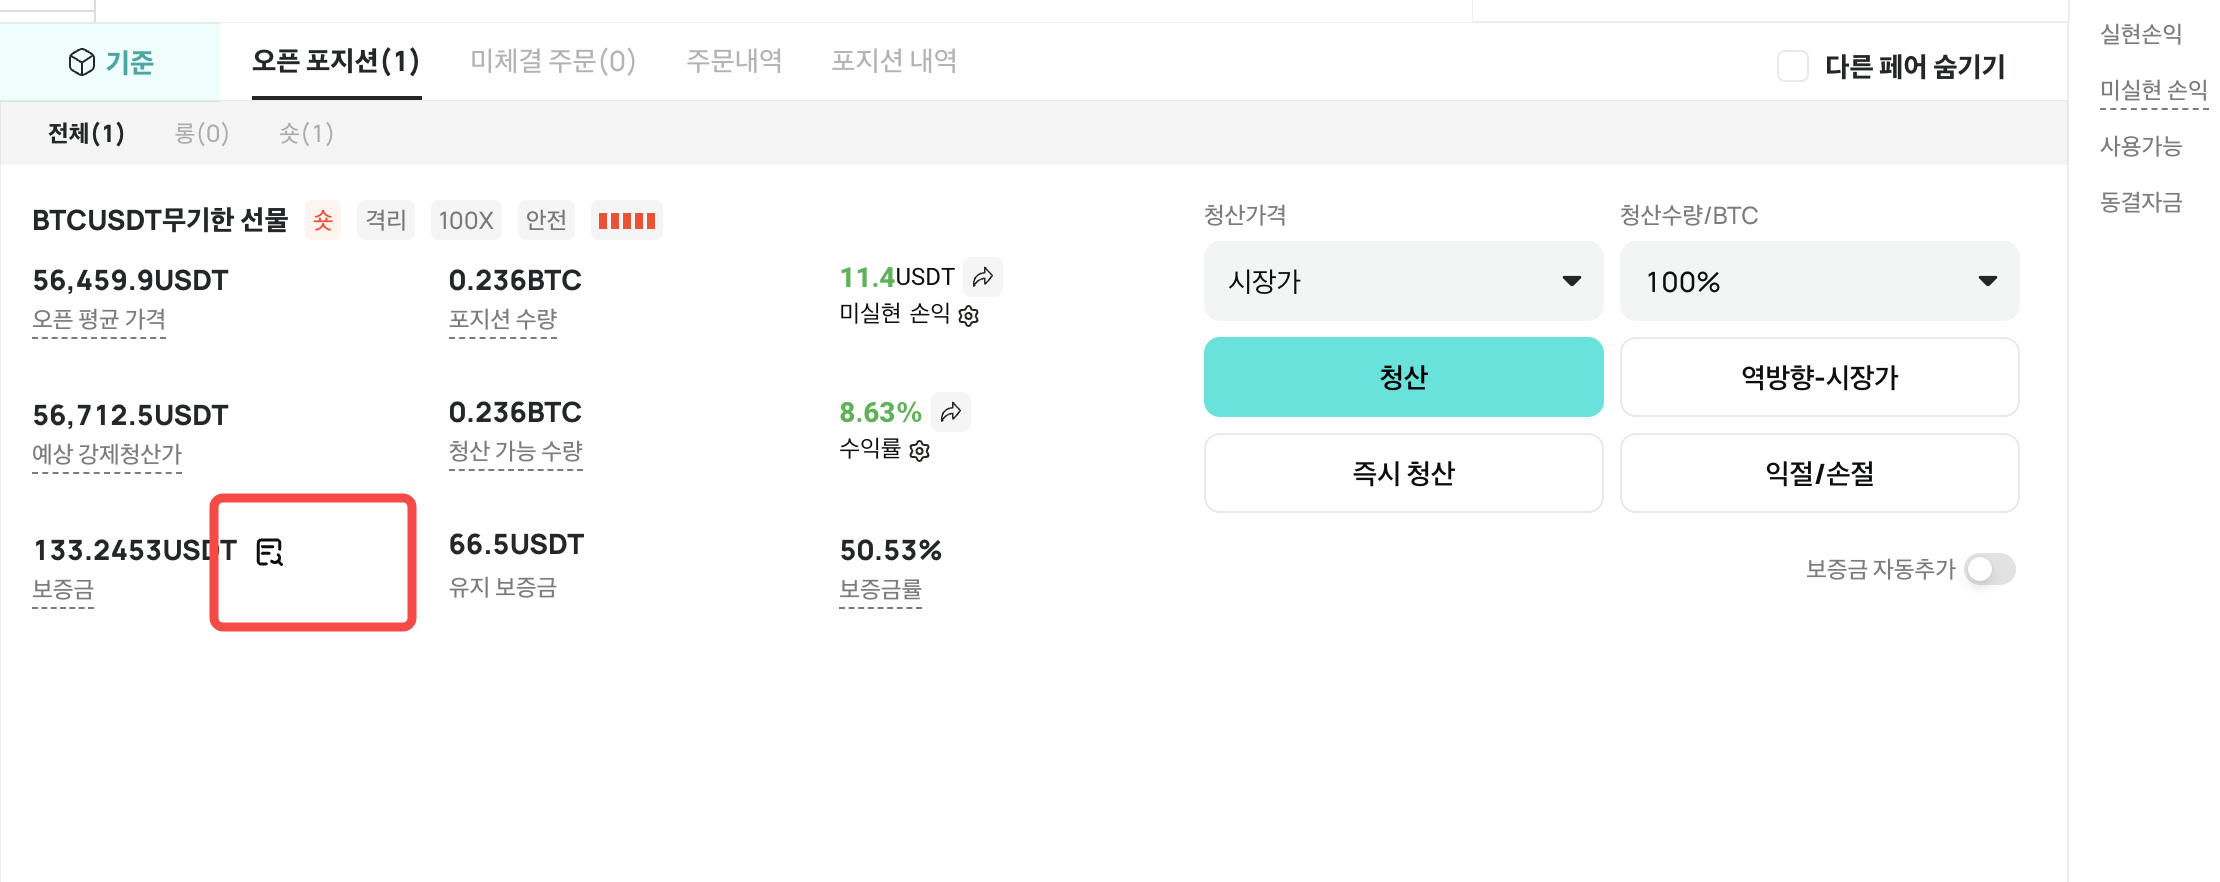Image resolution: width=2220 pixels, height=882 pixels.
Task: Open the gear settings next to 미실현 손익
Action: tap(968, 316)
